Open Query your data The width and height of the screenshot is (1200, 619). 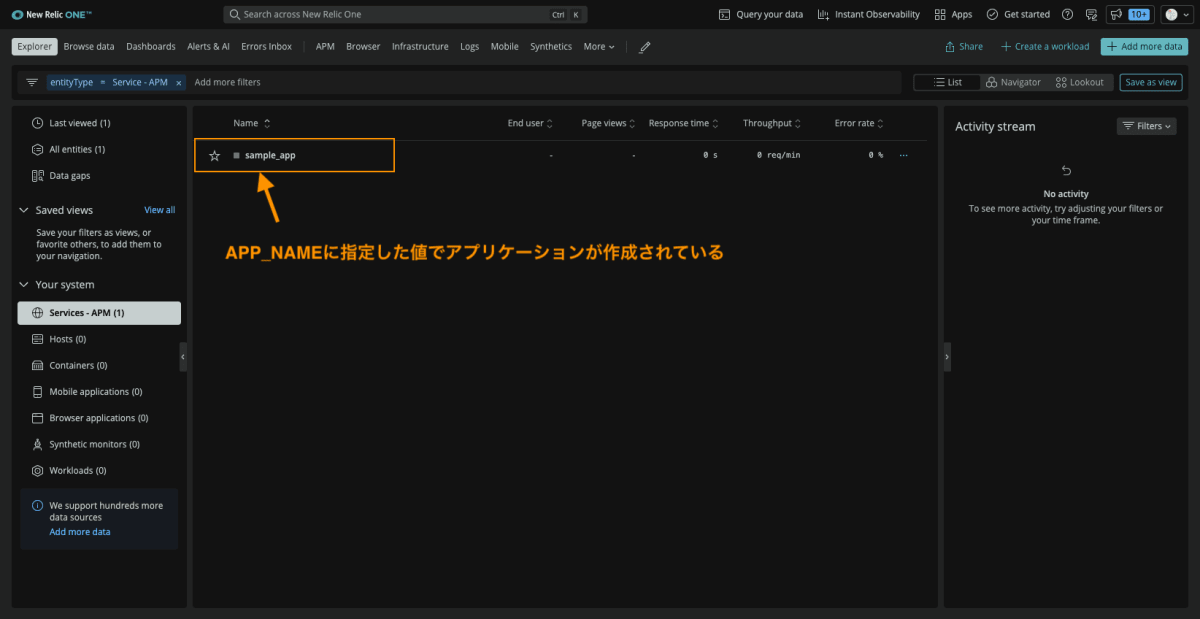tap(761, 15)
